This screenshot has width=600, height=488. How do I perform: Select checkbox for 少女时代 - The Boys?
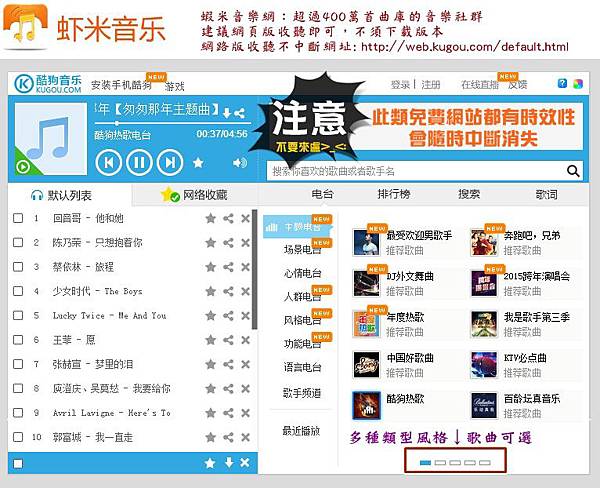pos(18,291)
